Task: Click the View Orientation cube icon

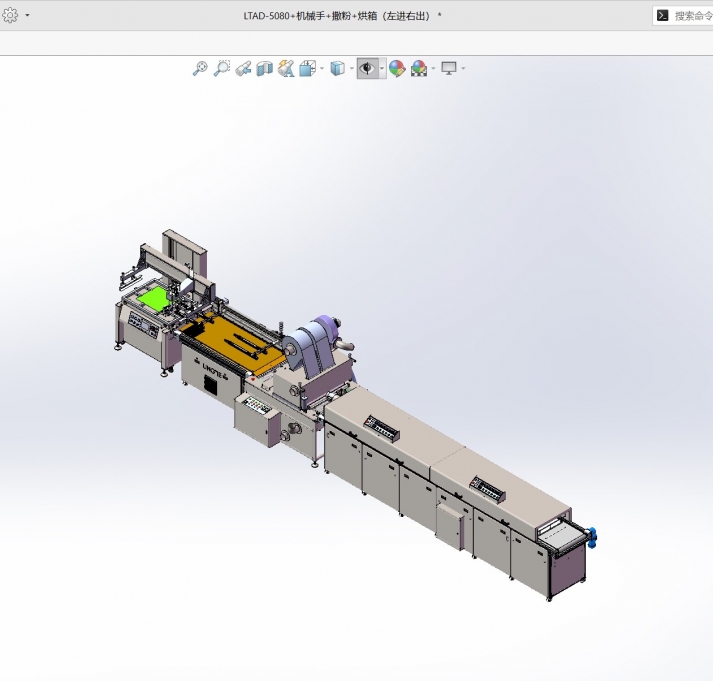Action: 308,69
